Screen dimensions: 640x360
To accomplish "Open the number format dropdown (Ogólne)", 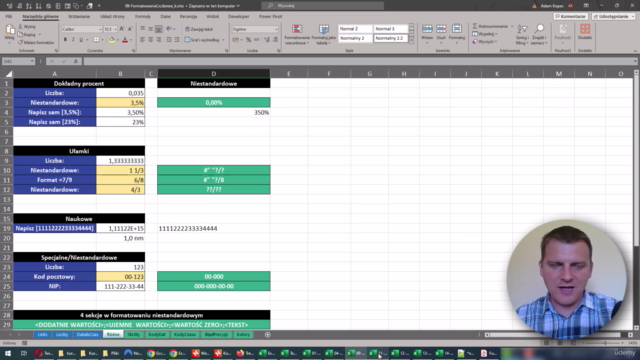I will (276, 29).
